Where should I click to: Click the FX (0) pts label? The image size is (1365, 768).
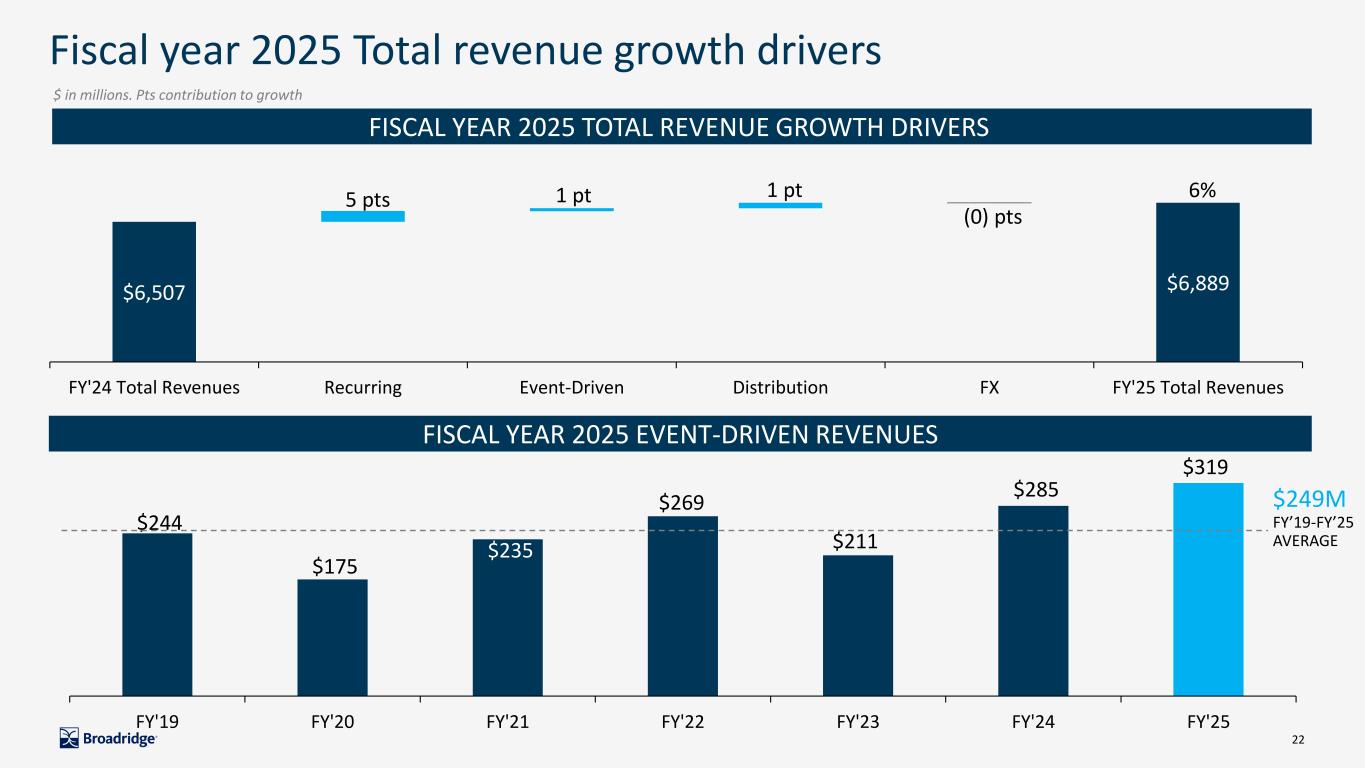click(992, 217)
